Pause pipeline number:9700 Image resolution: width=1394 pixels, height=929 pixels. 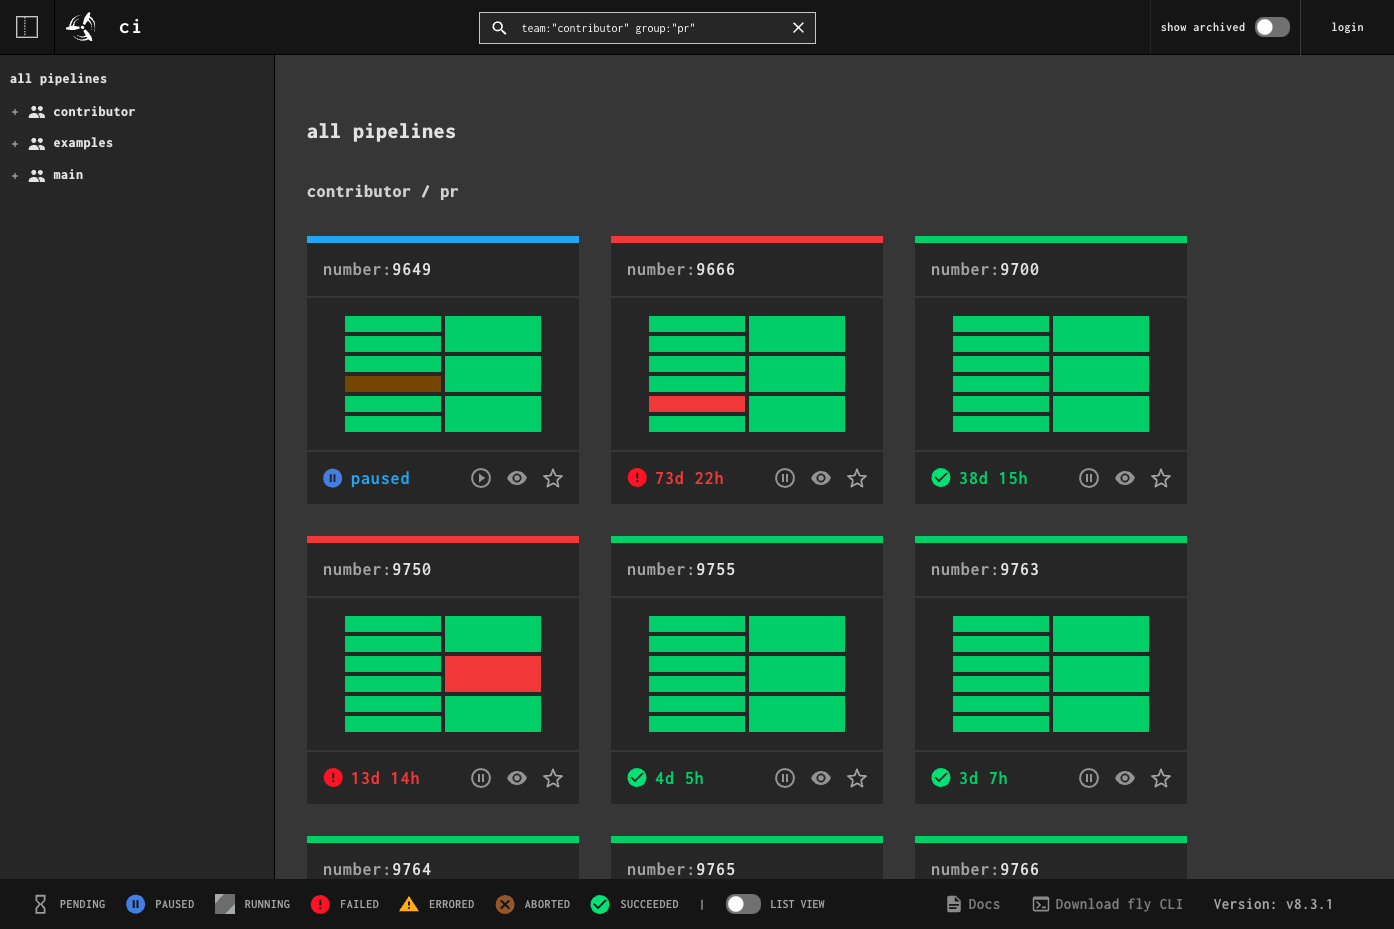click(x=1089, y=478)
